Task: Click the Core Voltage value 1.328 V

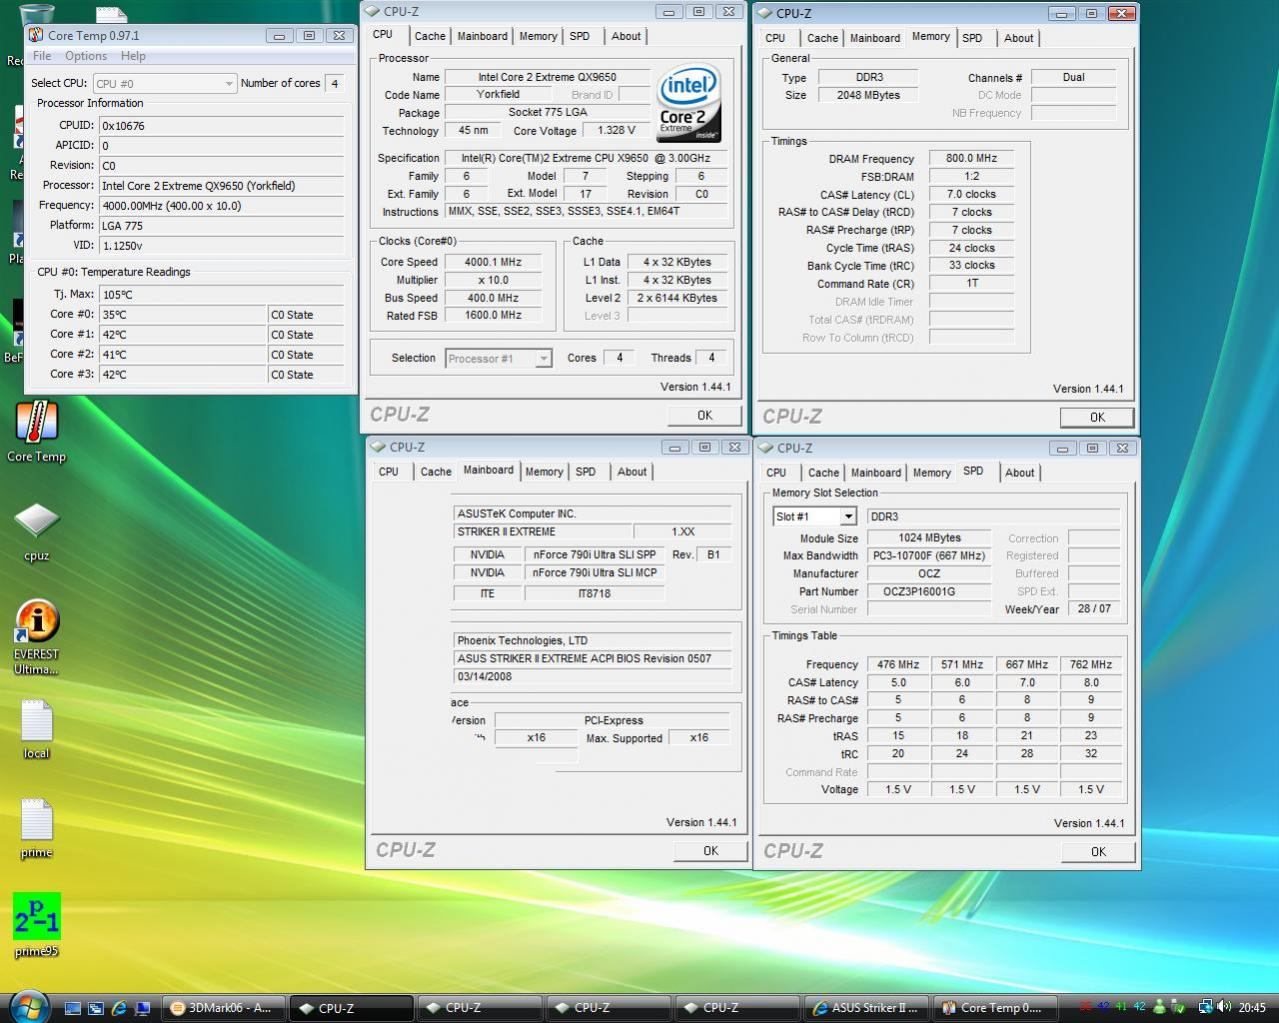Action: 616,130
